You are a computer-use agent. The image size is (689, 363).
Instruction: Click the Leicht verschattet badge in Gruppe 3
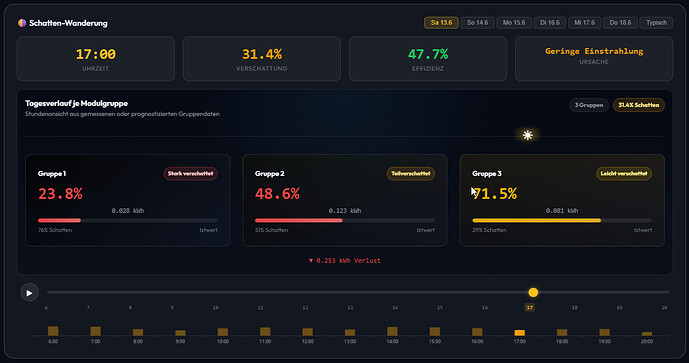624,174
